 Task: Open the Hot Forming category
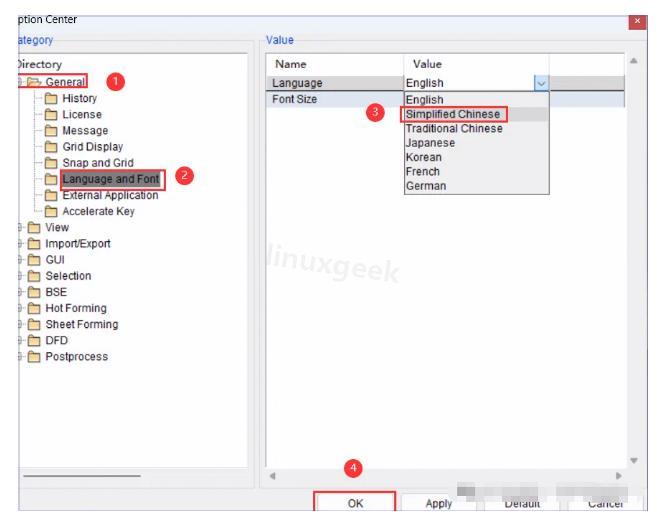(x=76, y=308)
